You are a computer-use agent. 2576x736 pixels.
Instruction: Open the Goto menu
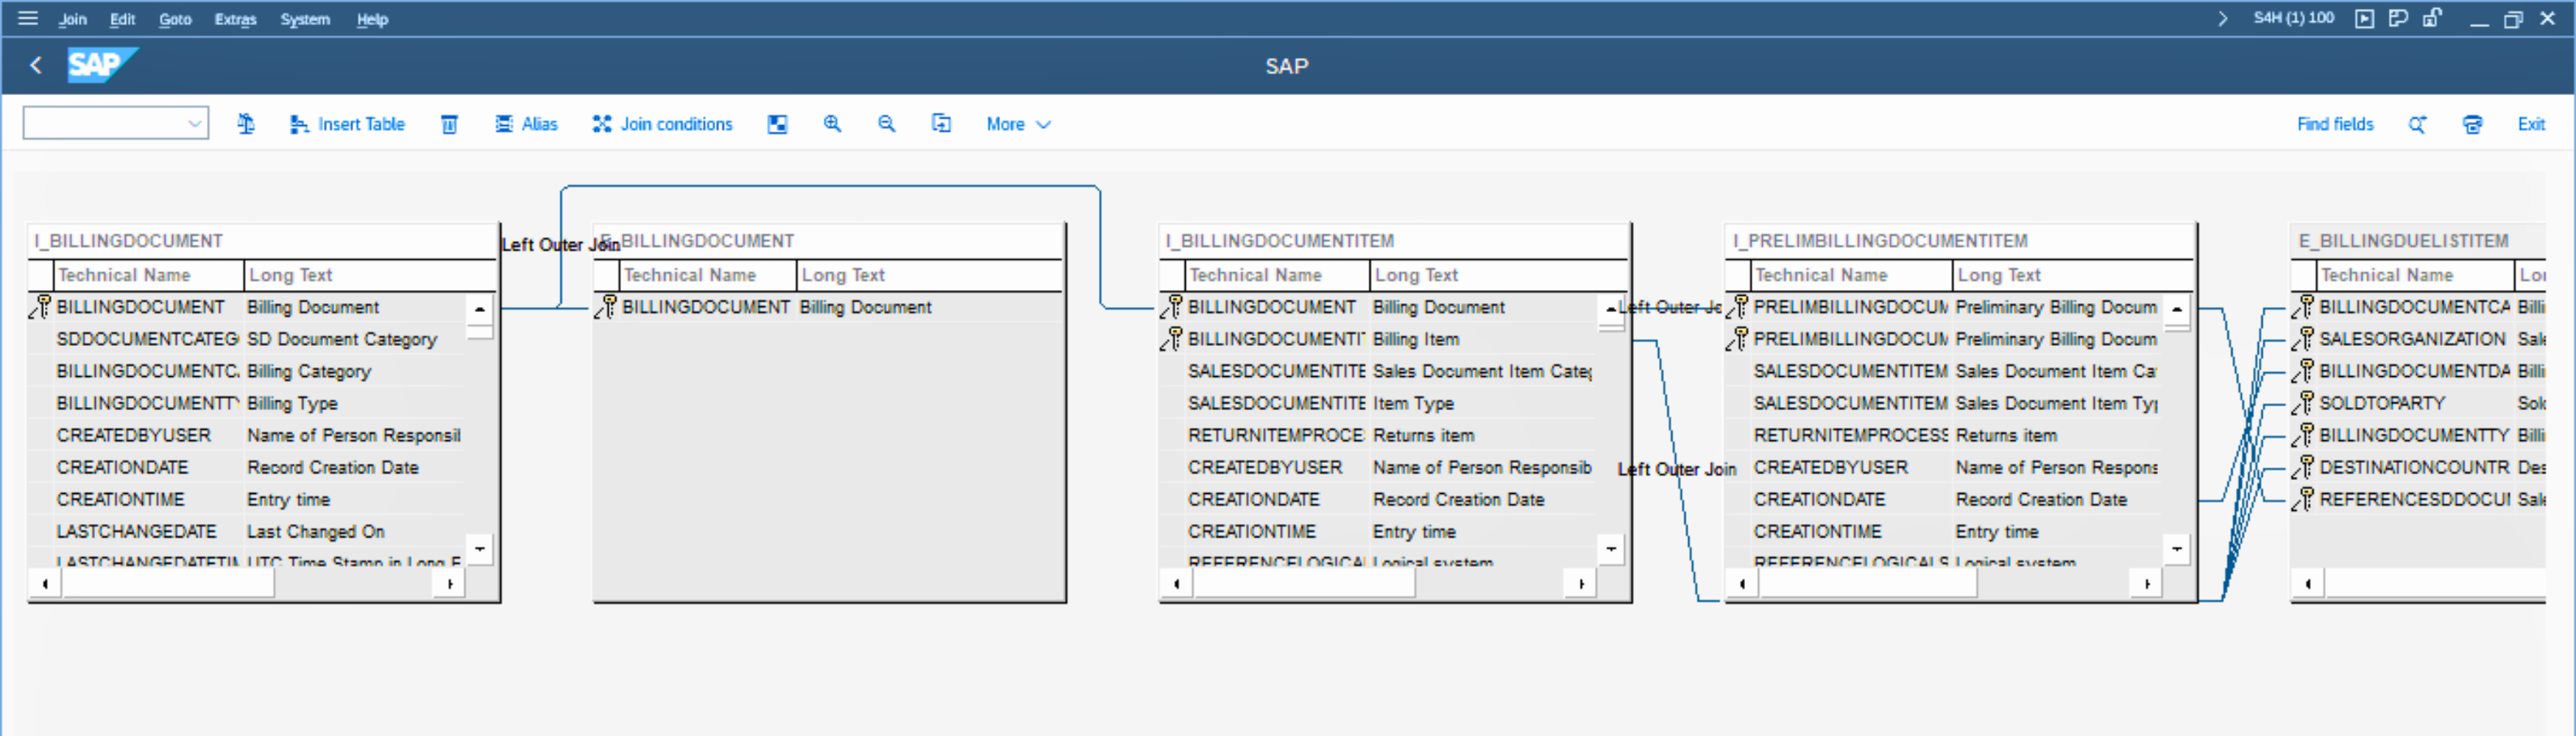point(175,19)
